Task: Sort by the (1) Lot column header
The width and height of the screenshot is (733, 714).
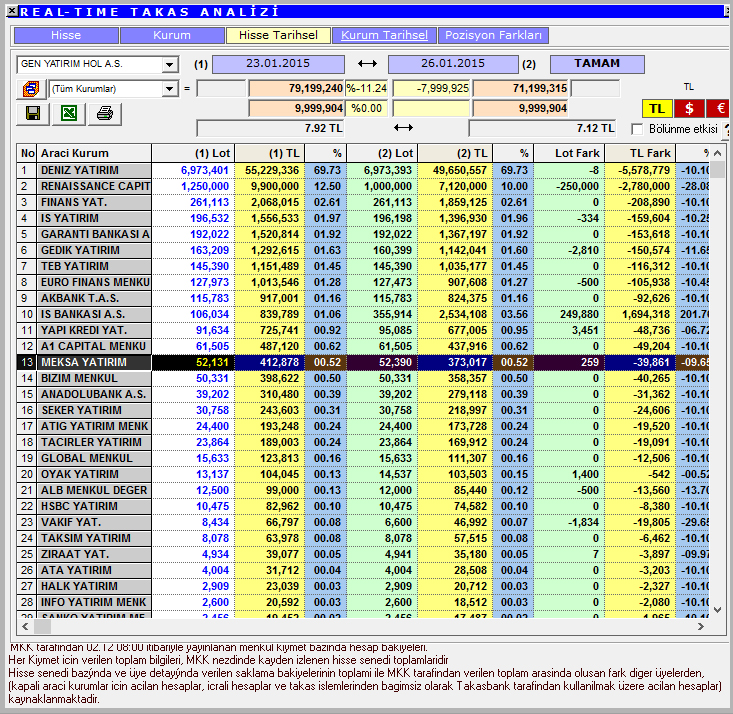Action: 193,153
